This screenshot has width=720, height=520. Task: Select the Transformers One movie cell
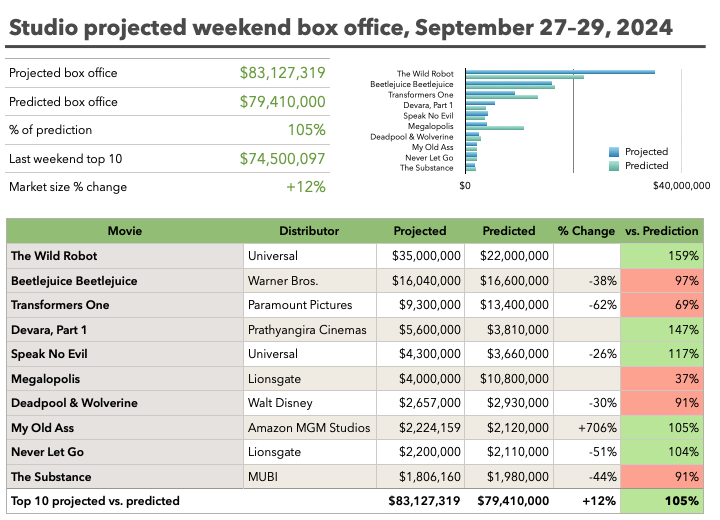tap(125, 305)
